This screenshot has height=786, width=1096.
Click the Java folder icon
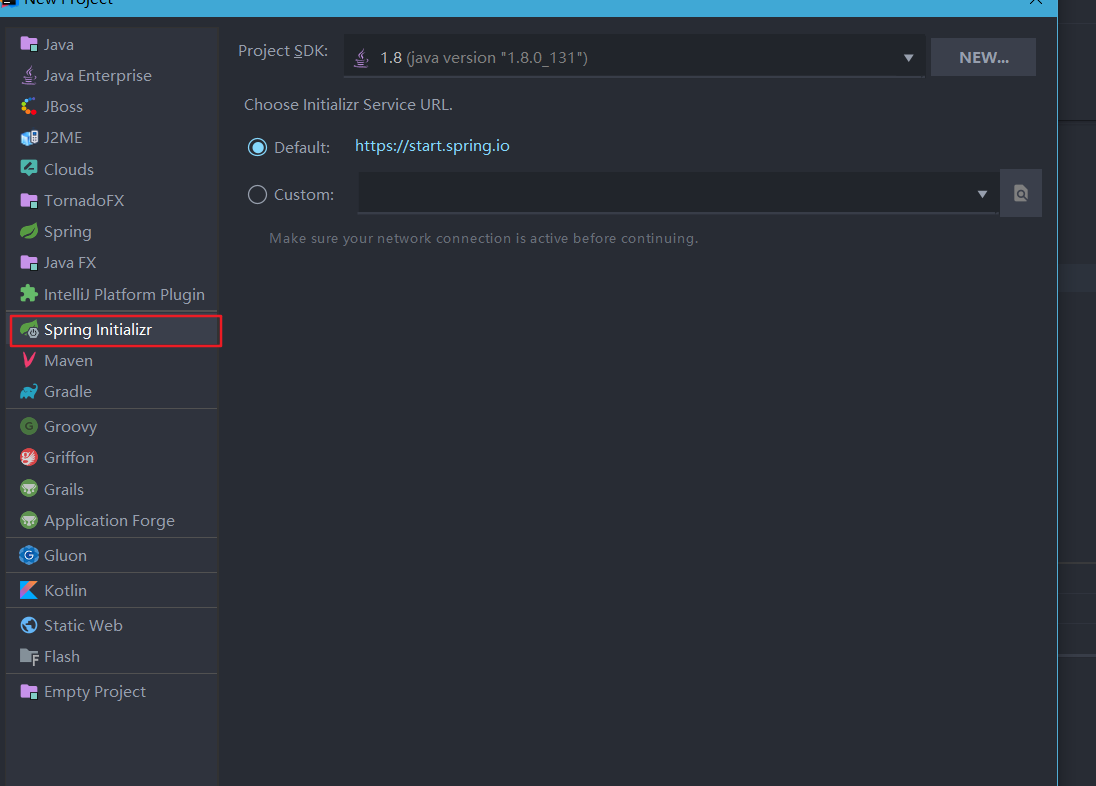point(29,44)
